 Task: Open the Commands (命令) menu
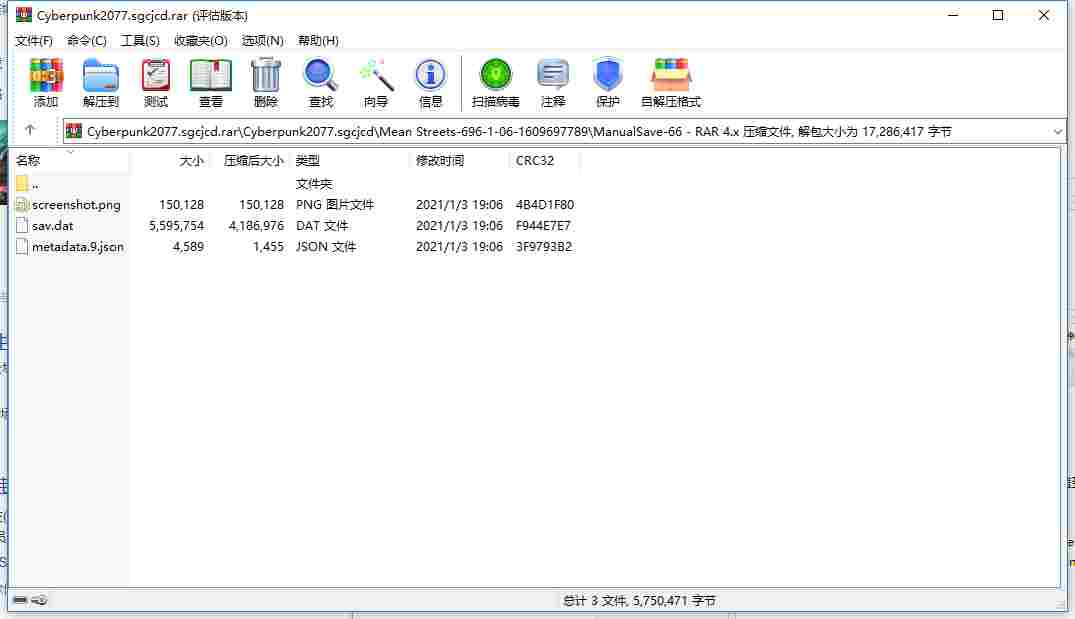point(86,40)
